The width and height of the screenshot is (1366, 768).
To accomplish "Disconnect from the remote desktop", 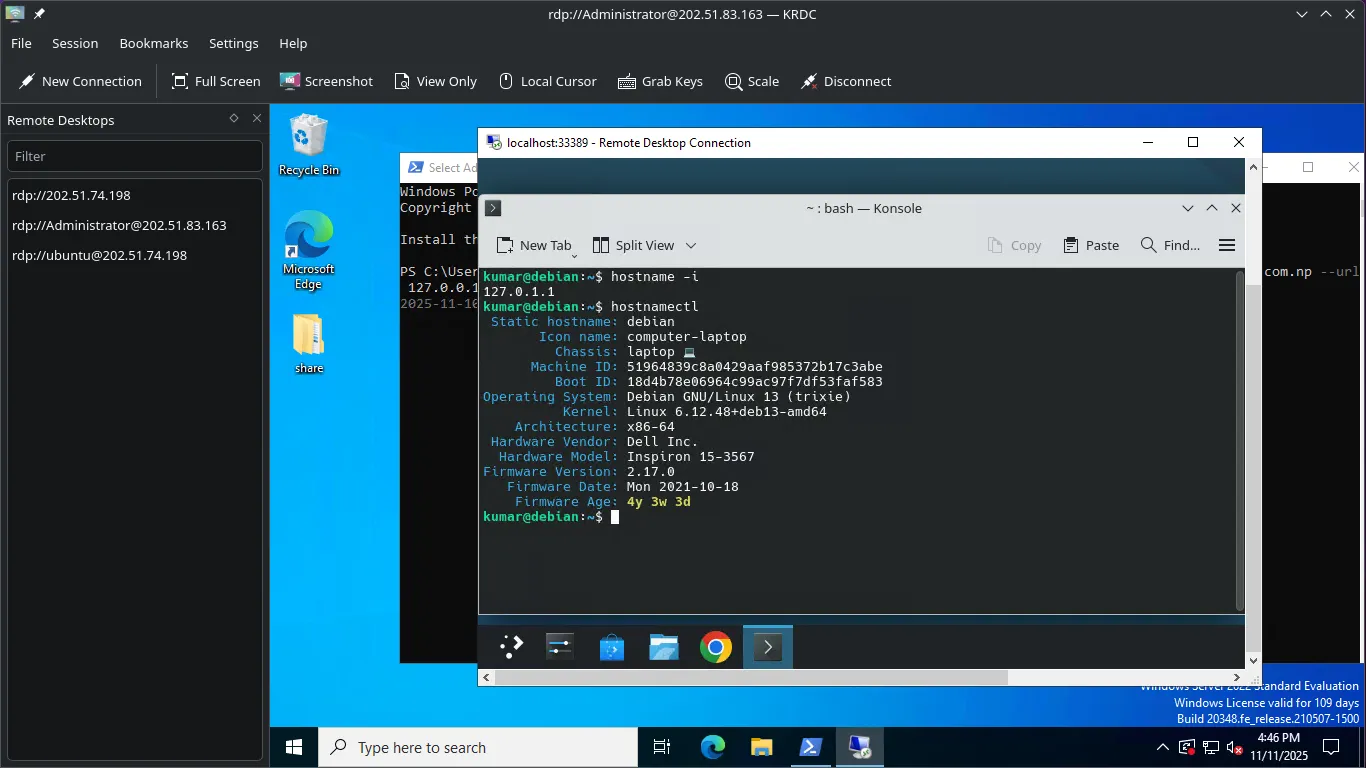I will [x=845, y=82].
